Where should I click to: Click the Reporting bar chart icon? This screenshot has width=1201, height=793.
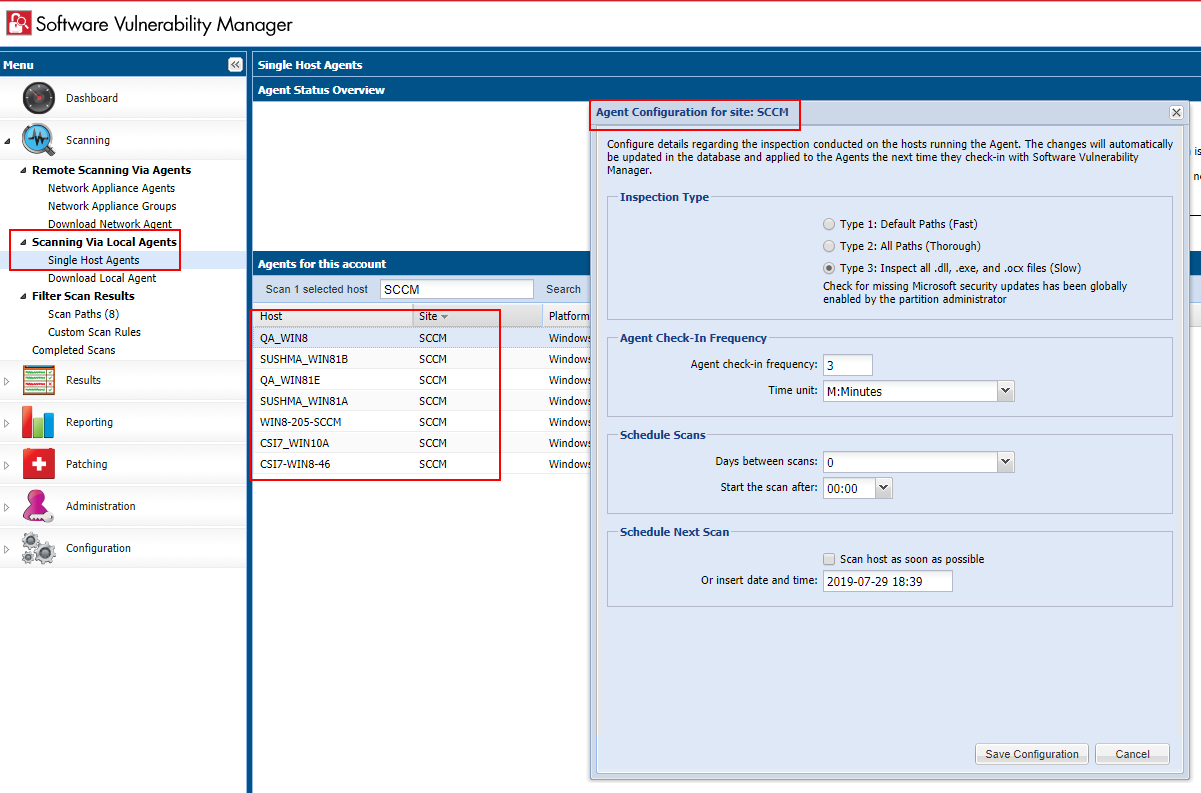point(38,422)
